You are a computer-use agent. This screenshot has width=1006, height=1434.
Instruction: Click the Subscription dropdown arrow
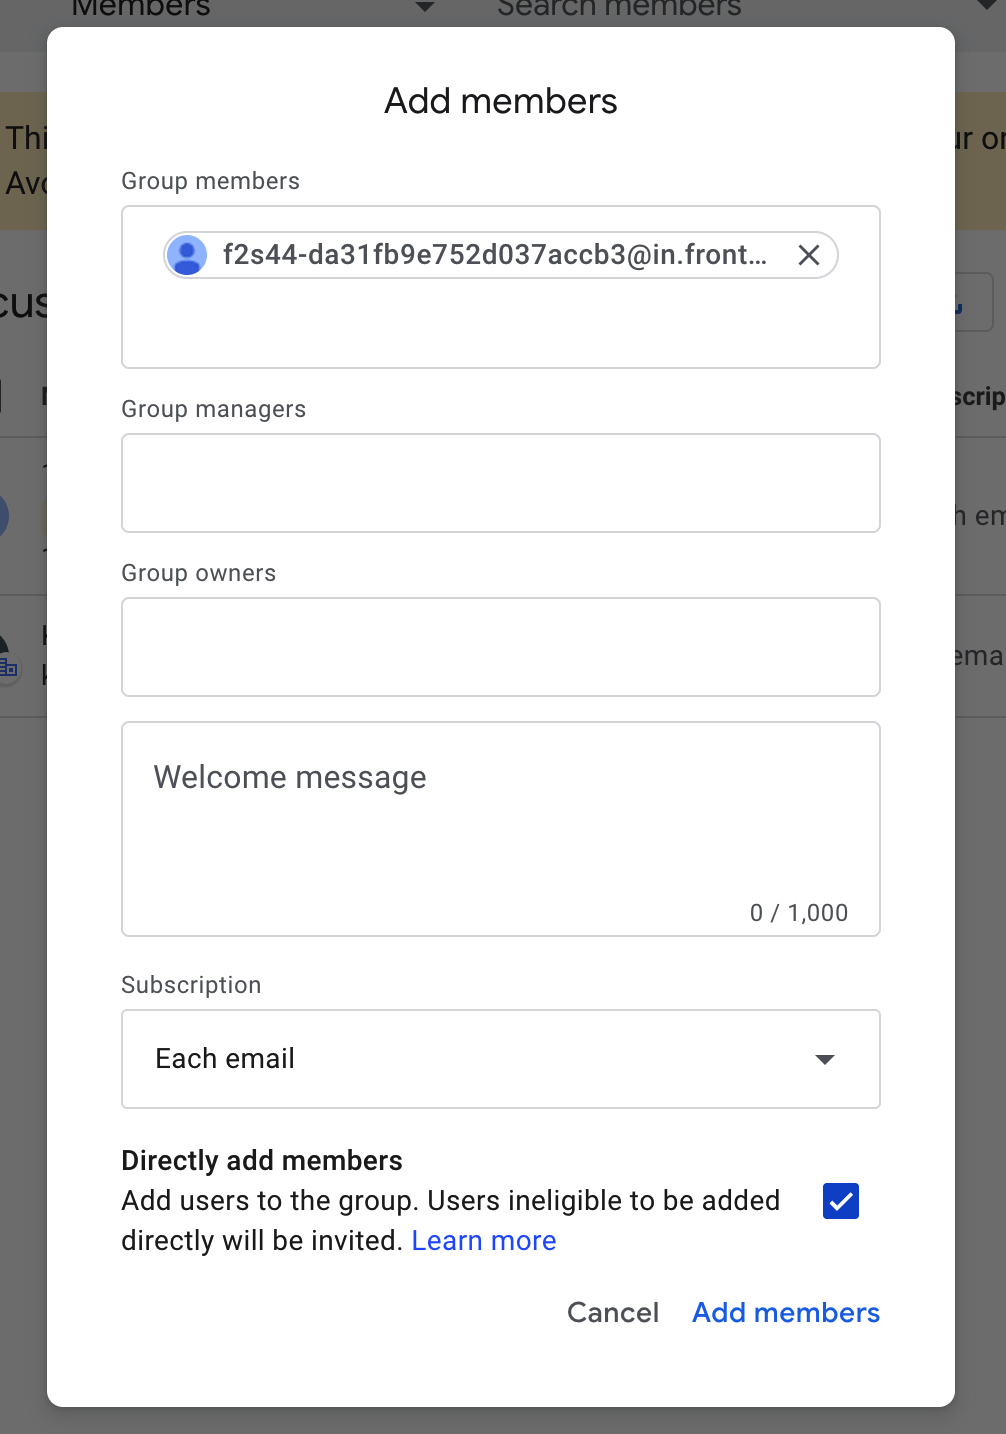click(x=825, y=1059)
